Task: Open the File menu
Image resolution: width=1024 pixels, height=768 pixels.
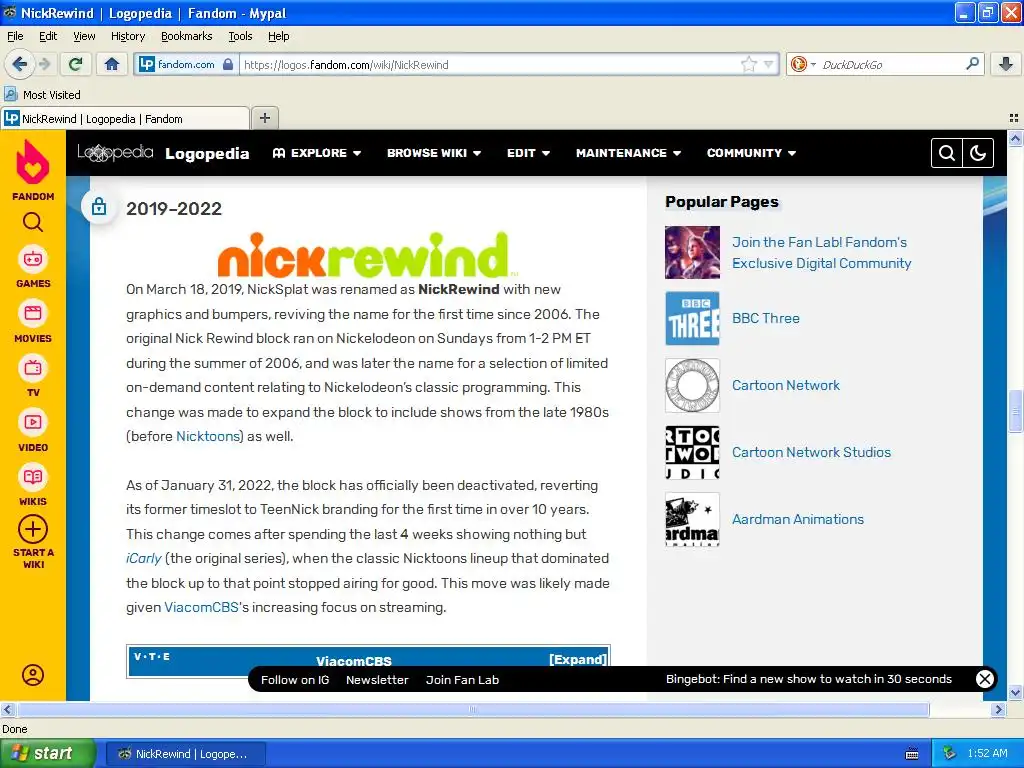Action: coord(15,36)
